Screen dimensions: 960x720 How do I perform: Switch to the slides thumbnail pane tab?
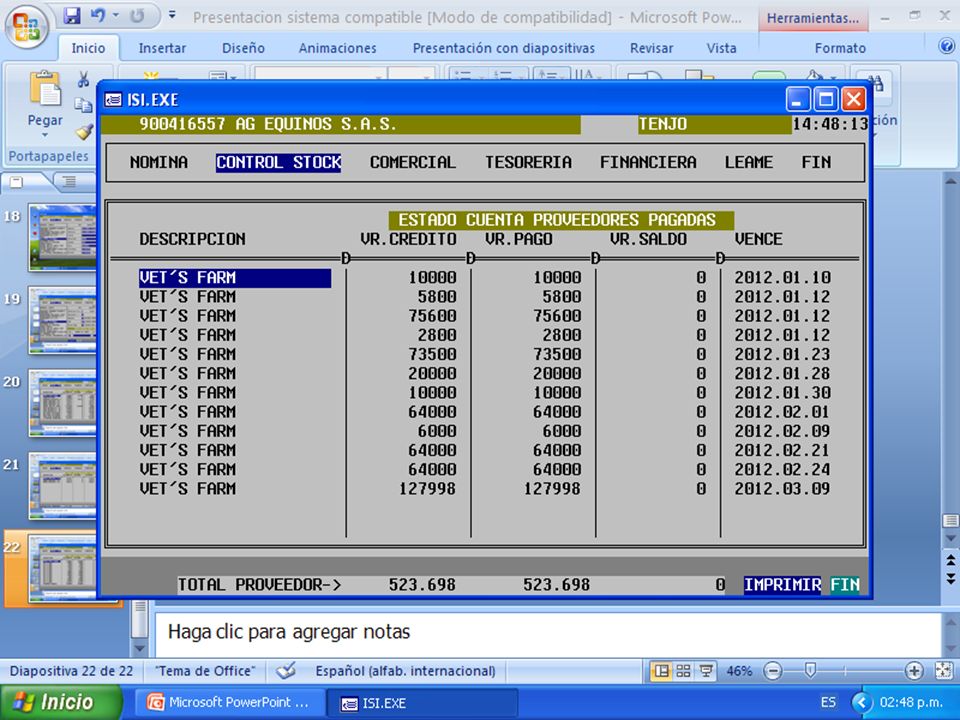pos(18,181)
